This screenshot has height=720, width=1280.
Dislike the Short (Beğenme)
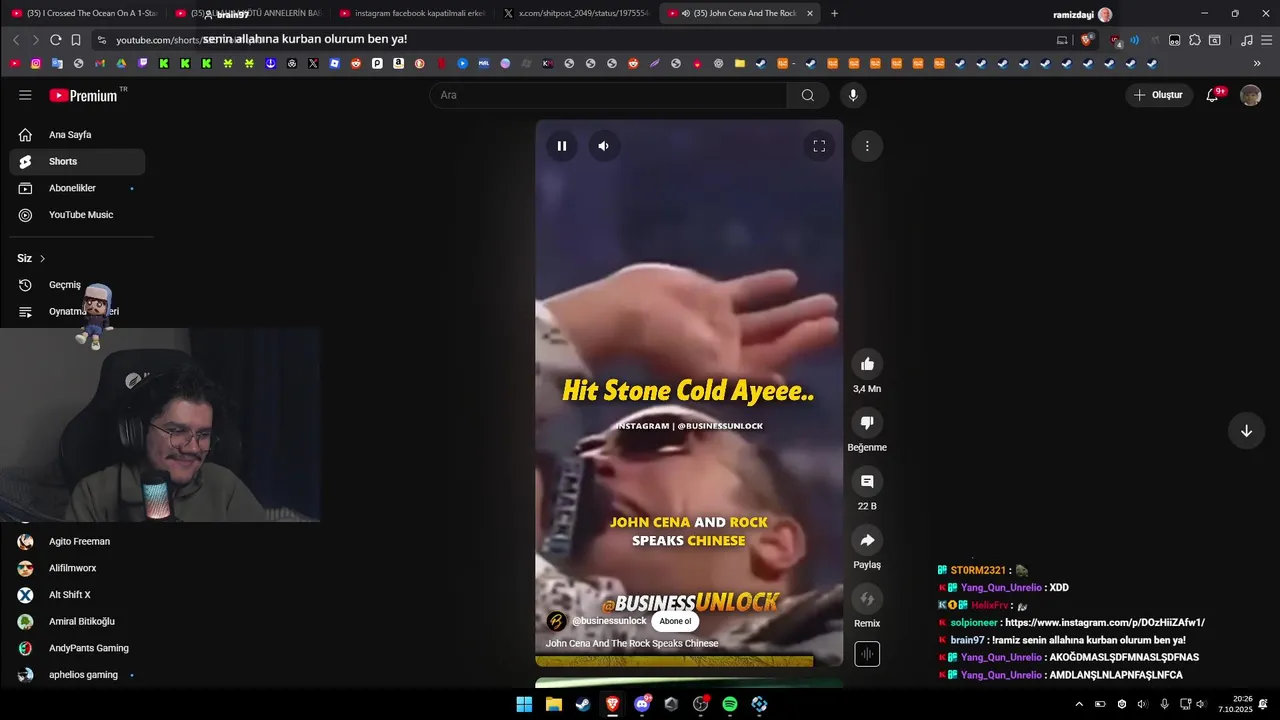867,423
